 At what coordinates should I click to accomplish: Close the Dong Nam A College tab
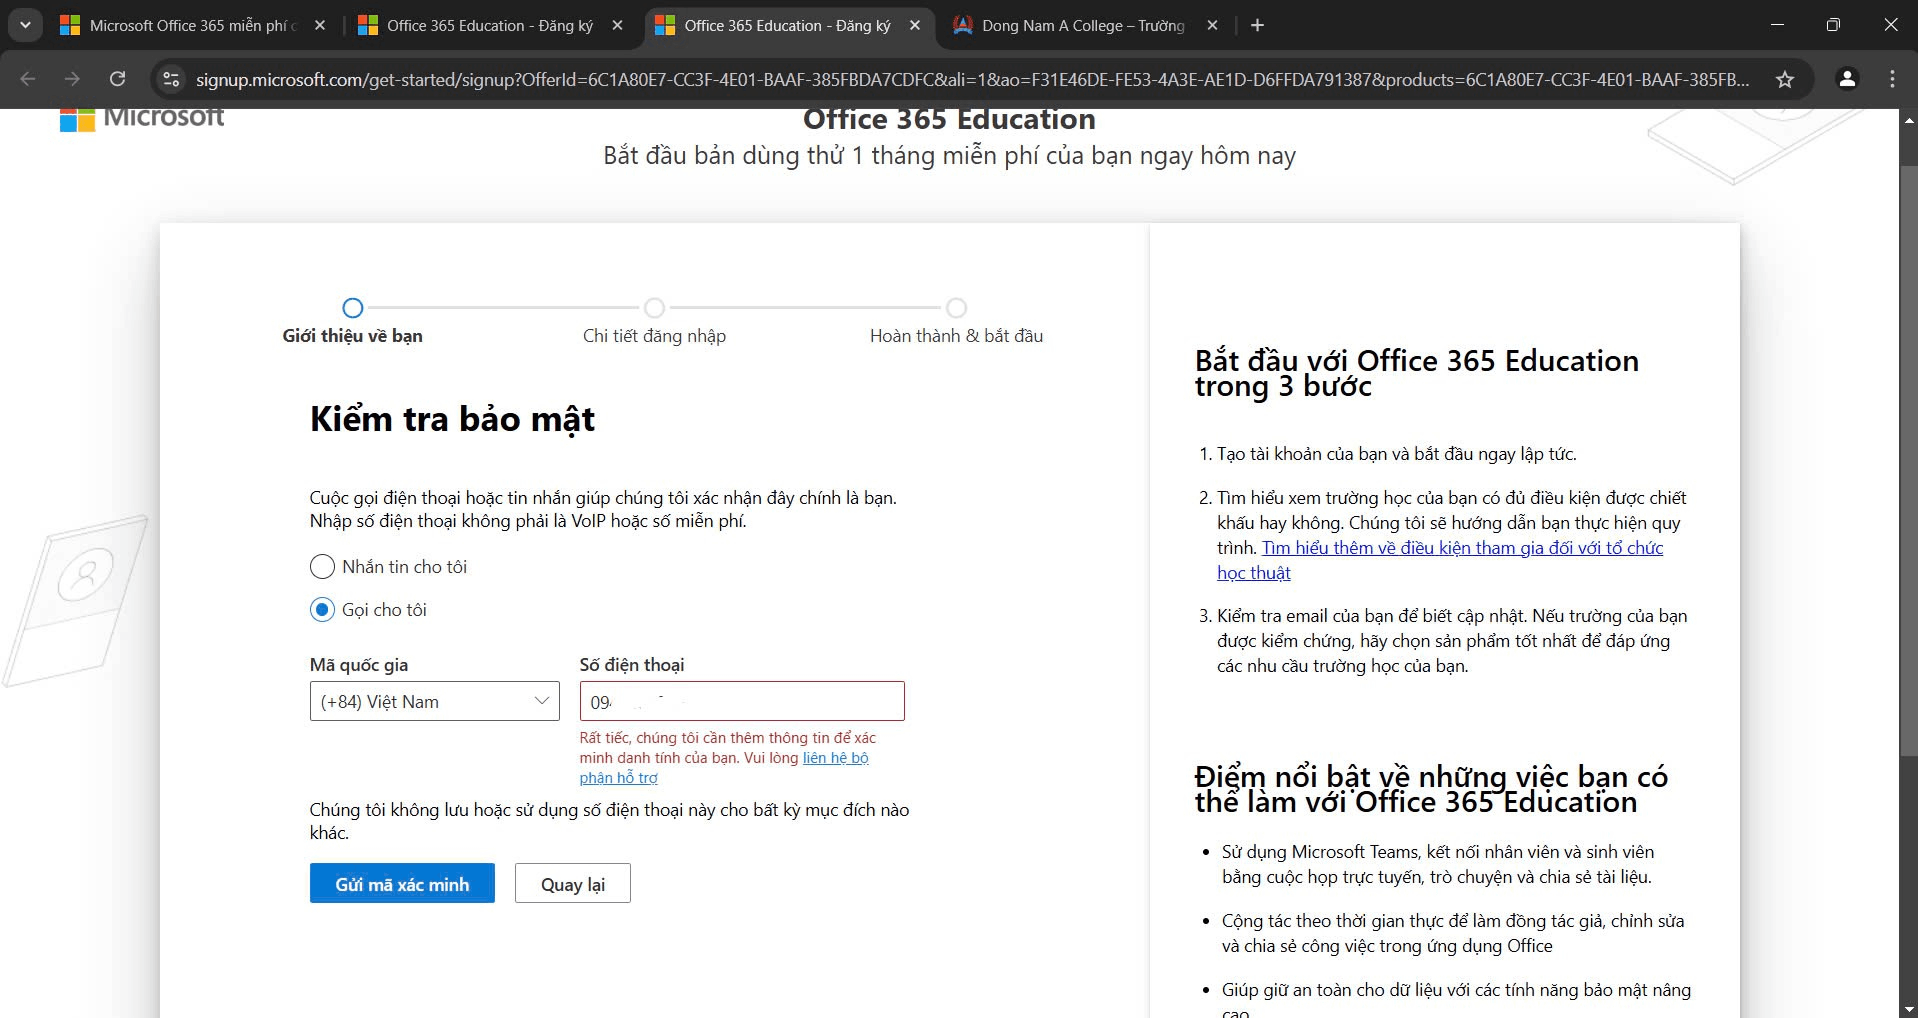click(x=1212, y=26)
